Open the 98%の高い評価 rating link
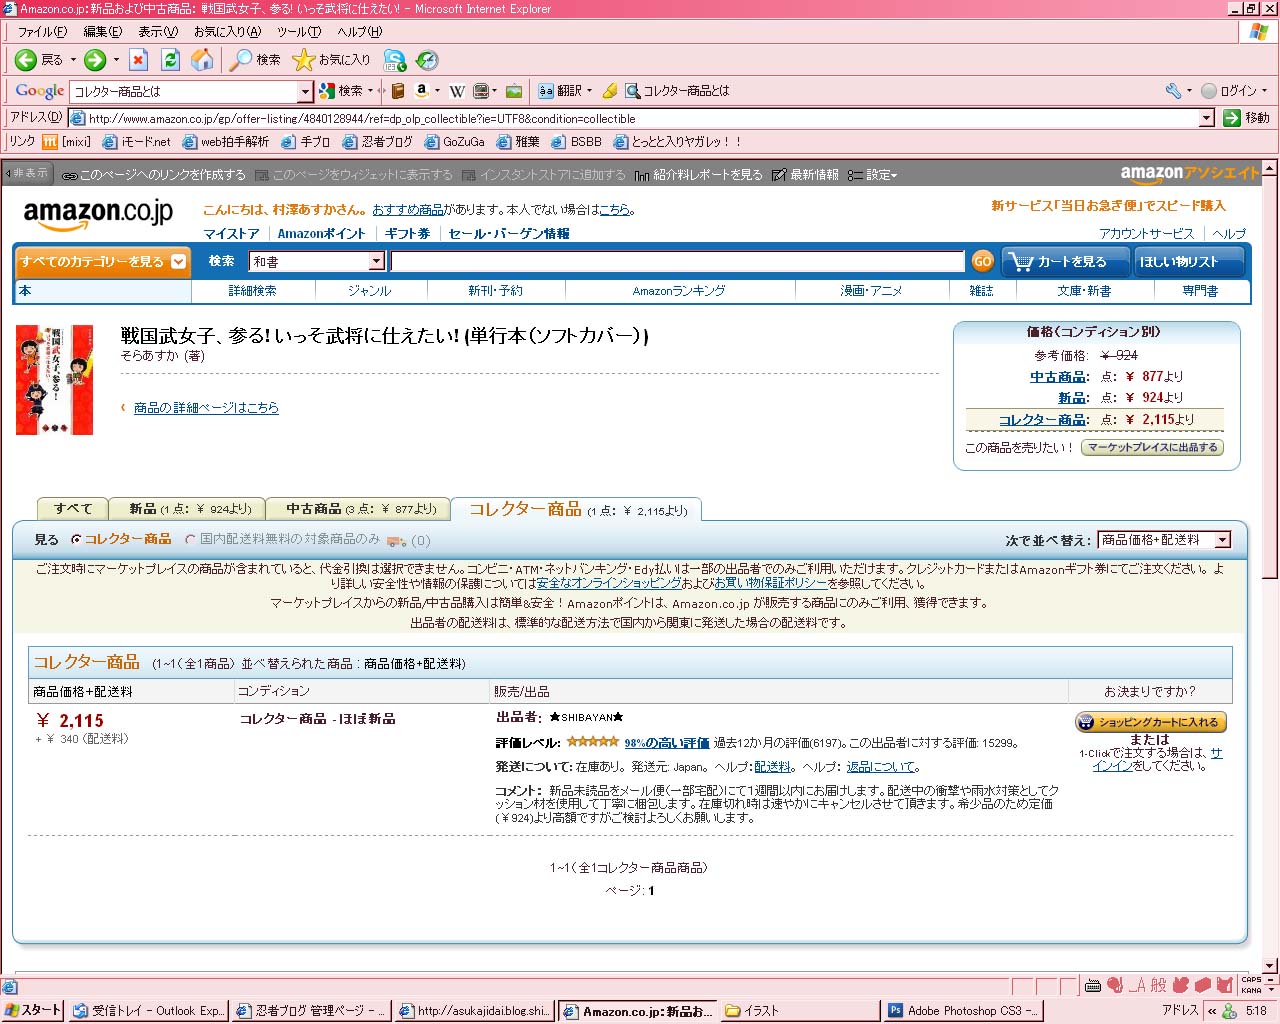This screenshot has width=1280, height=1024. point(666,743)
